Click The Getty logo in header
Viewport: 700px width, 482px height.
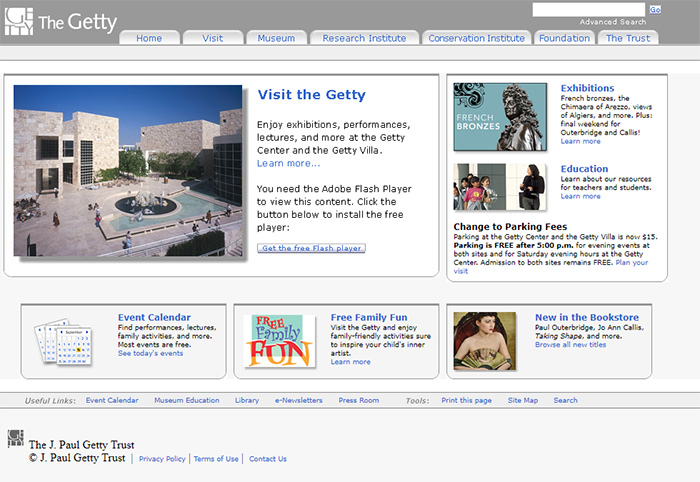click(x=61, y=21)
